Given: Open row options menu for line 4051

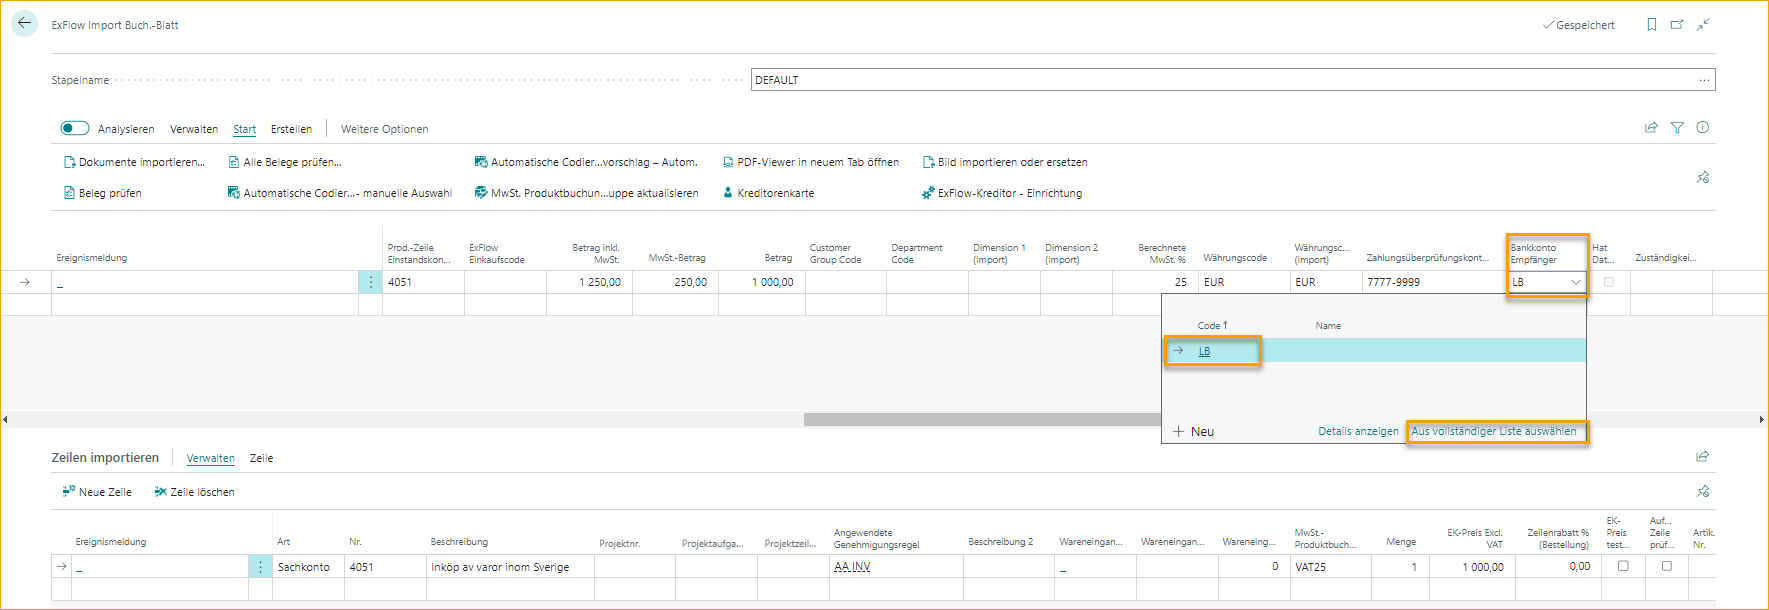Looking at the screenshot, I should tap(370, 282).
